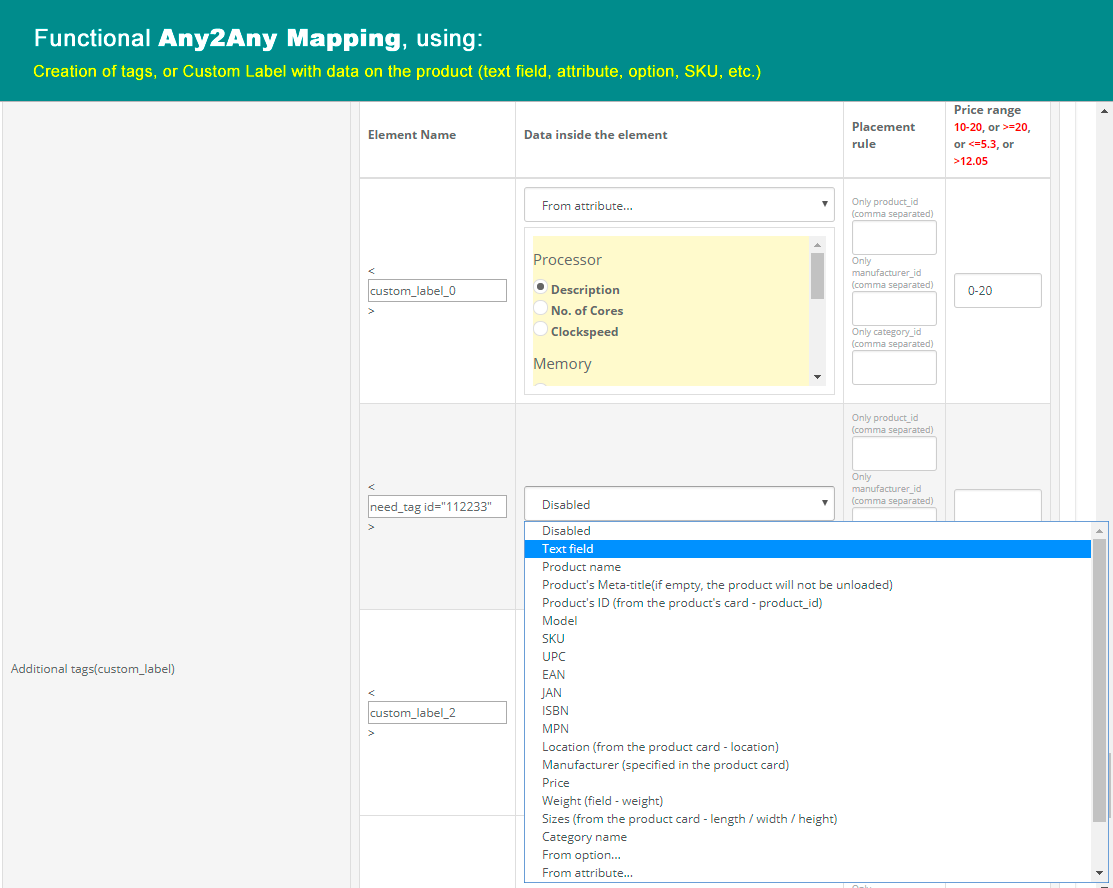Image resolution: width=1113 pixels, height=888 pixels.
Task: Choose 'EAN' option in dropdown list
Action: coord(808,674)
